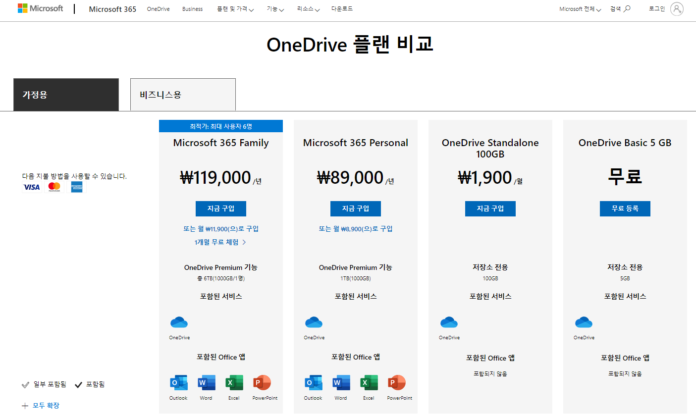Click the Visa payment icon

point(31,187)
